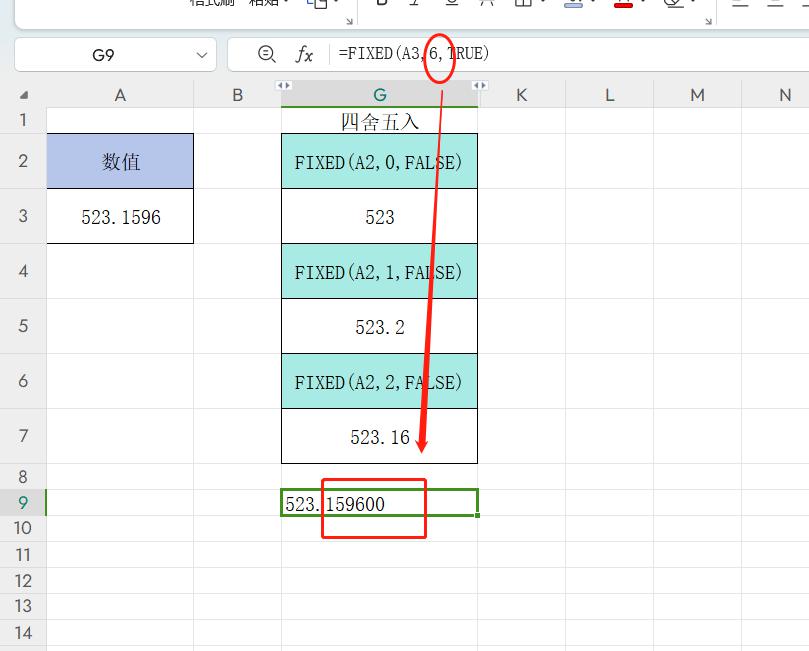Select row 8 header

[x=23, y=477]
